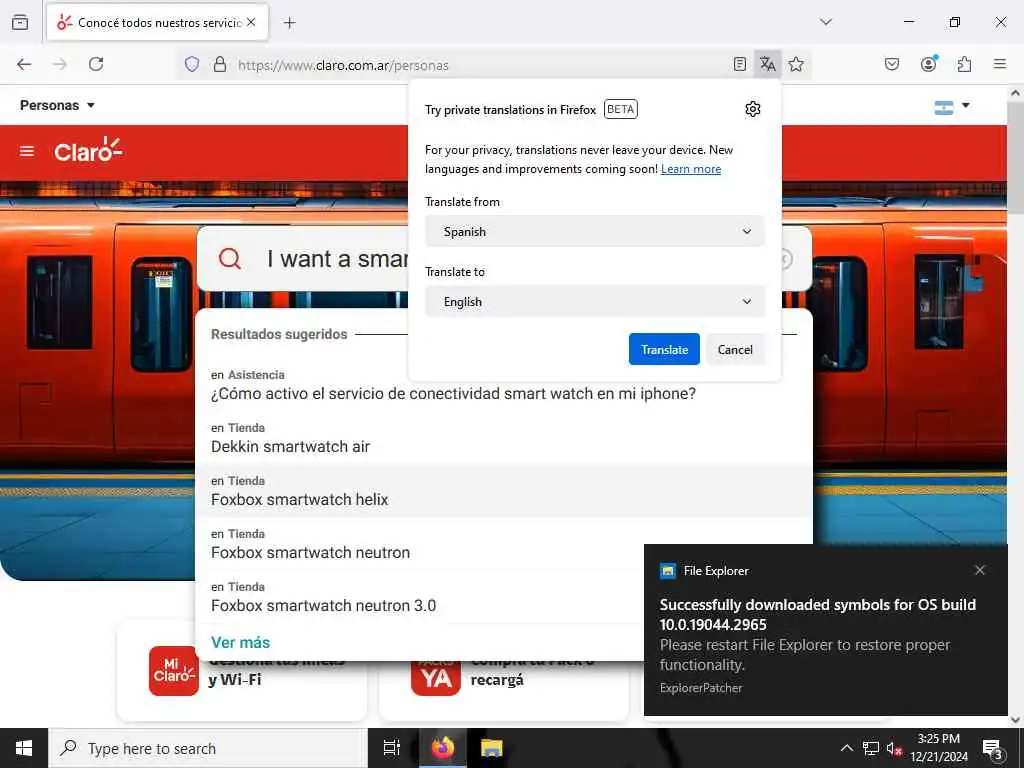Open Claro site hamburger menu

[27, 152]
